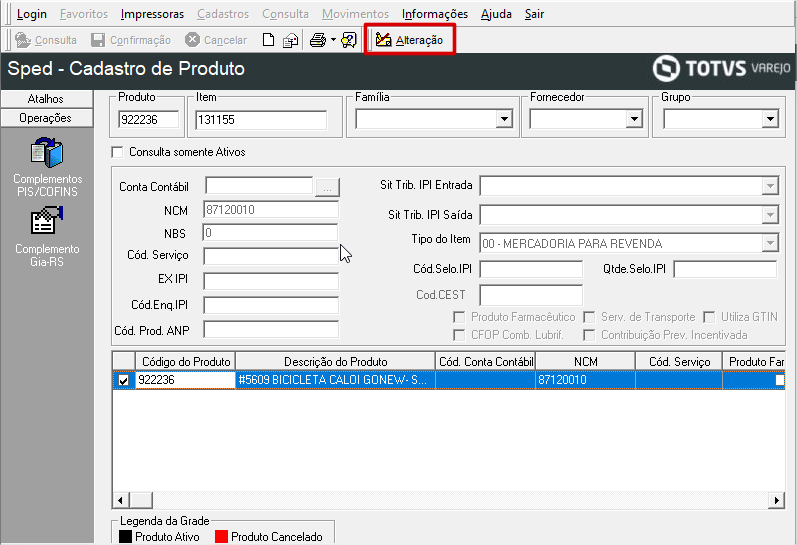The width and height of the screenshot is (797, 545).
Task: Open Complementos PIS/COFINS shortcut icon
Action: click(47, 153)
